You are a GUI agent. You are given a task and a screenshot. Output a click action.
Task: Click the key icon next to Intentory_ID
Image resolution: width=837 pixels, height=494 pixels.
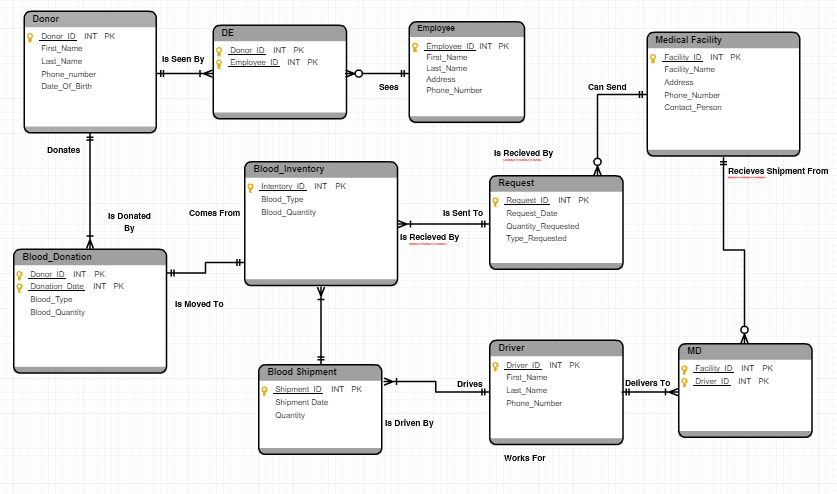251,187
